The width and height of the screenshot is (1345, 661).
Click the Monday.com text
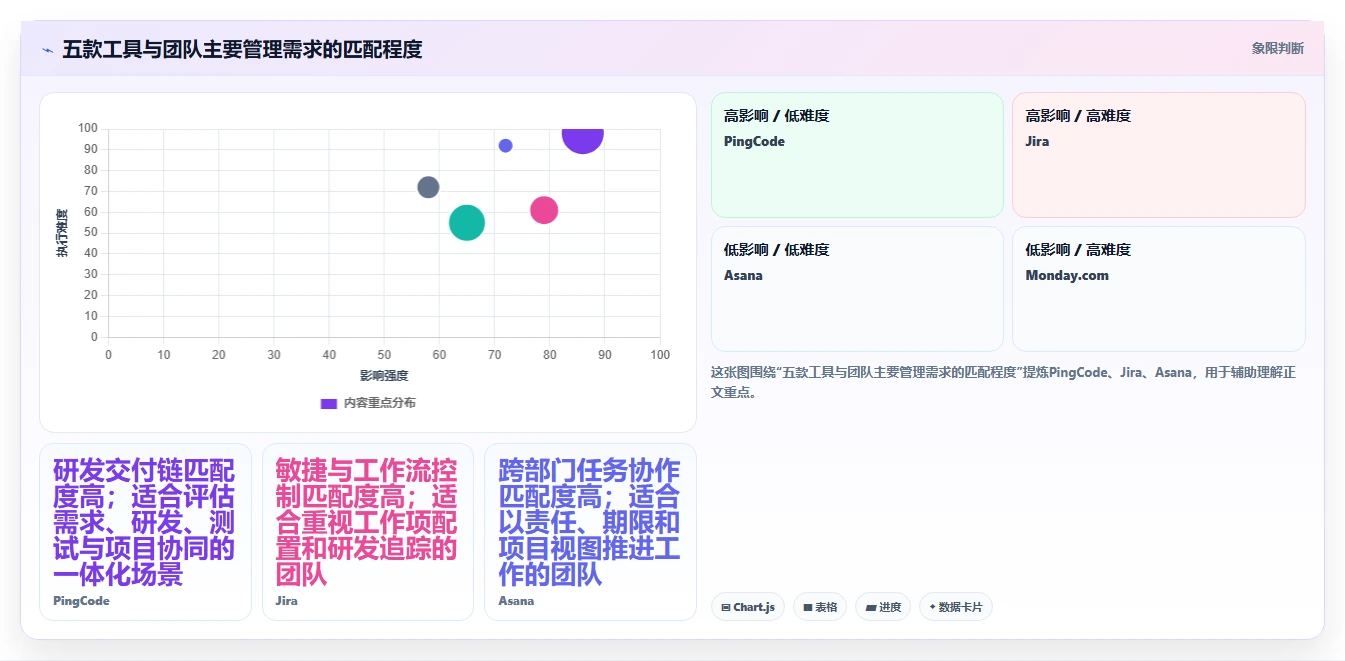[x=1067, y=276]
